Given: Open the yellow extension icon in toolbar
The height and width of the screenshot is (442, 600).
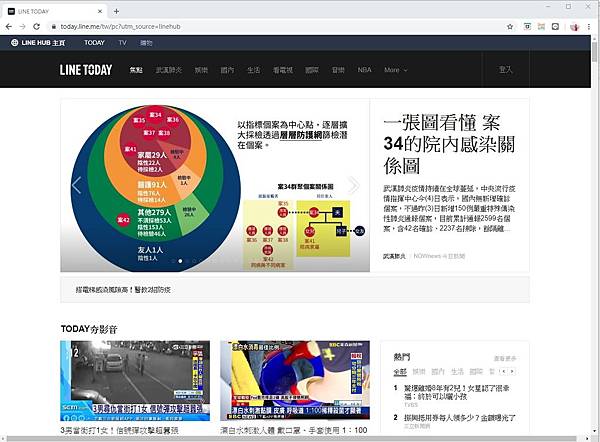Looking at the screenshot, I should 541,26.
